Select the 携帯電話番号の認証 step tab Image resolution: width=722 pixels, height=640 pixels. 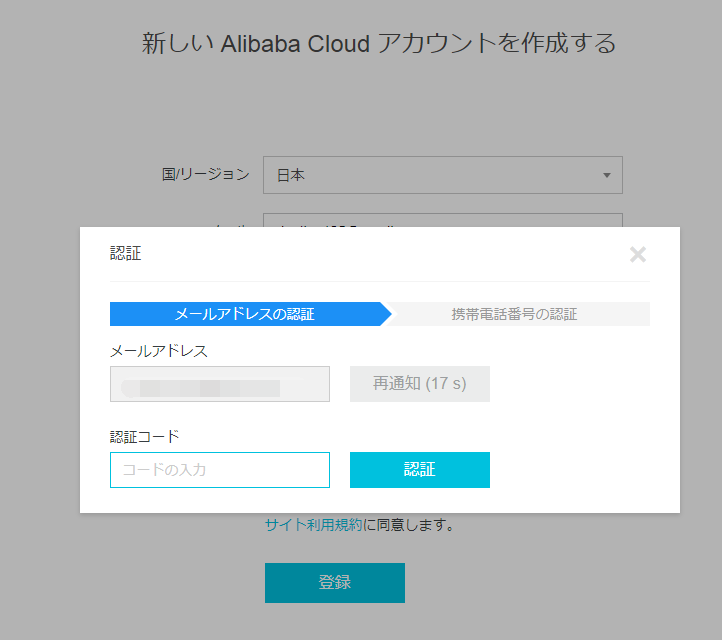pos(514,314)
